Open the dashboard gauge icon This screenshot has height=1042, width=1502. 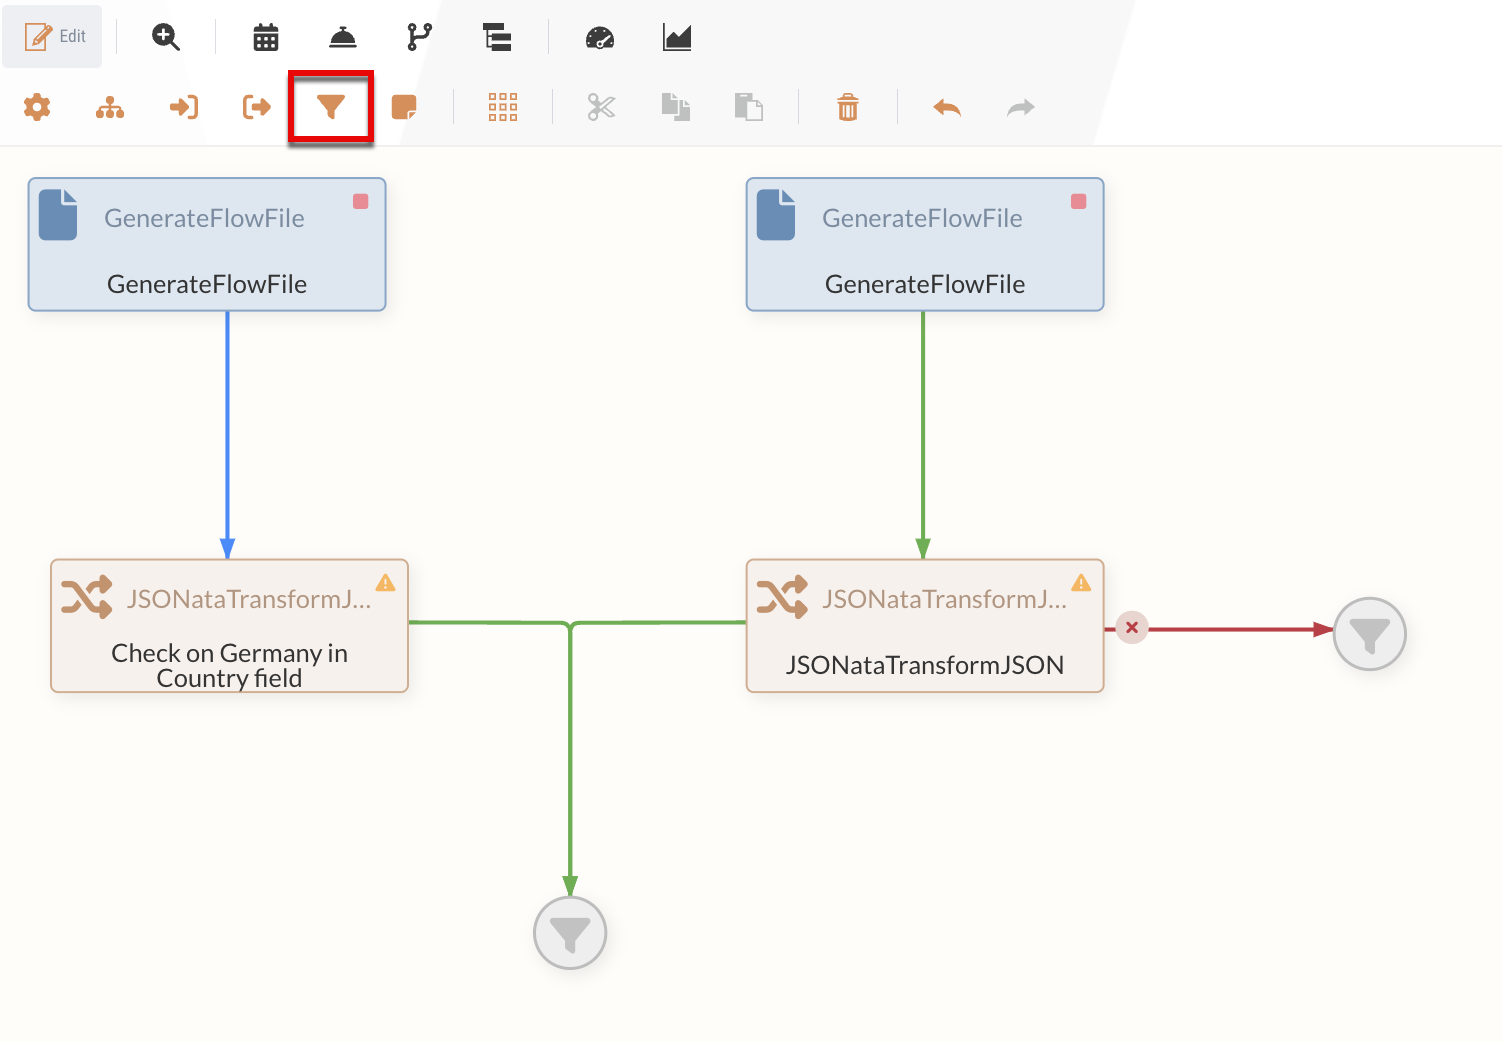pos(600,38)
